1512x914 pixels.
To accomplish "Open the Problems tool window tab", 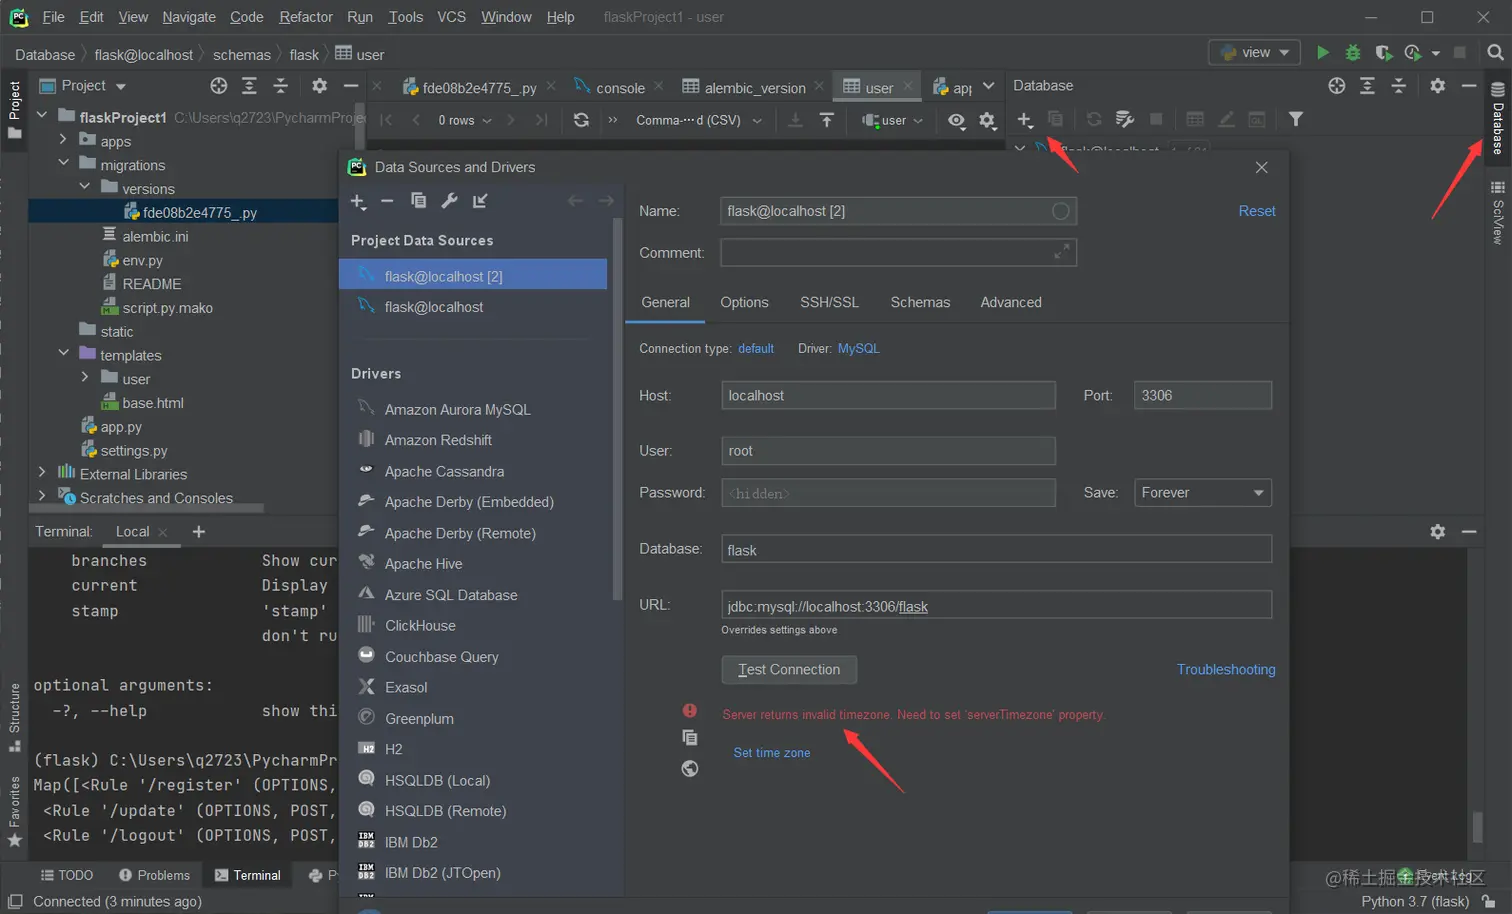I will pyautogui.click(x=154, y=875).
